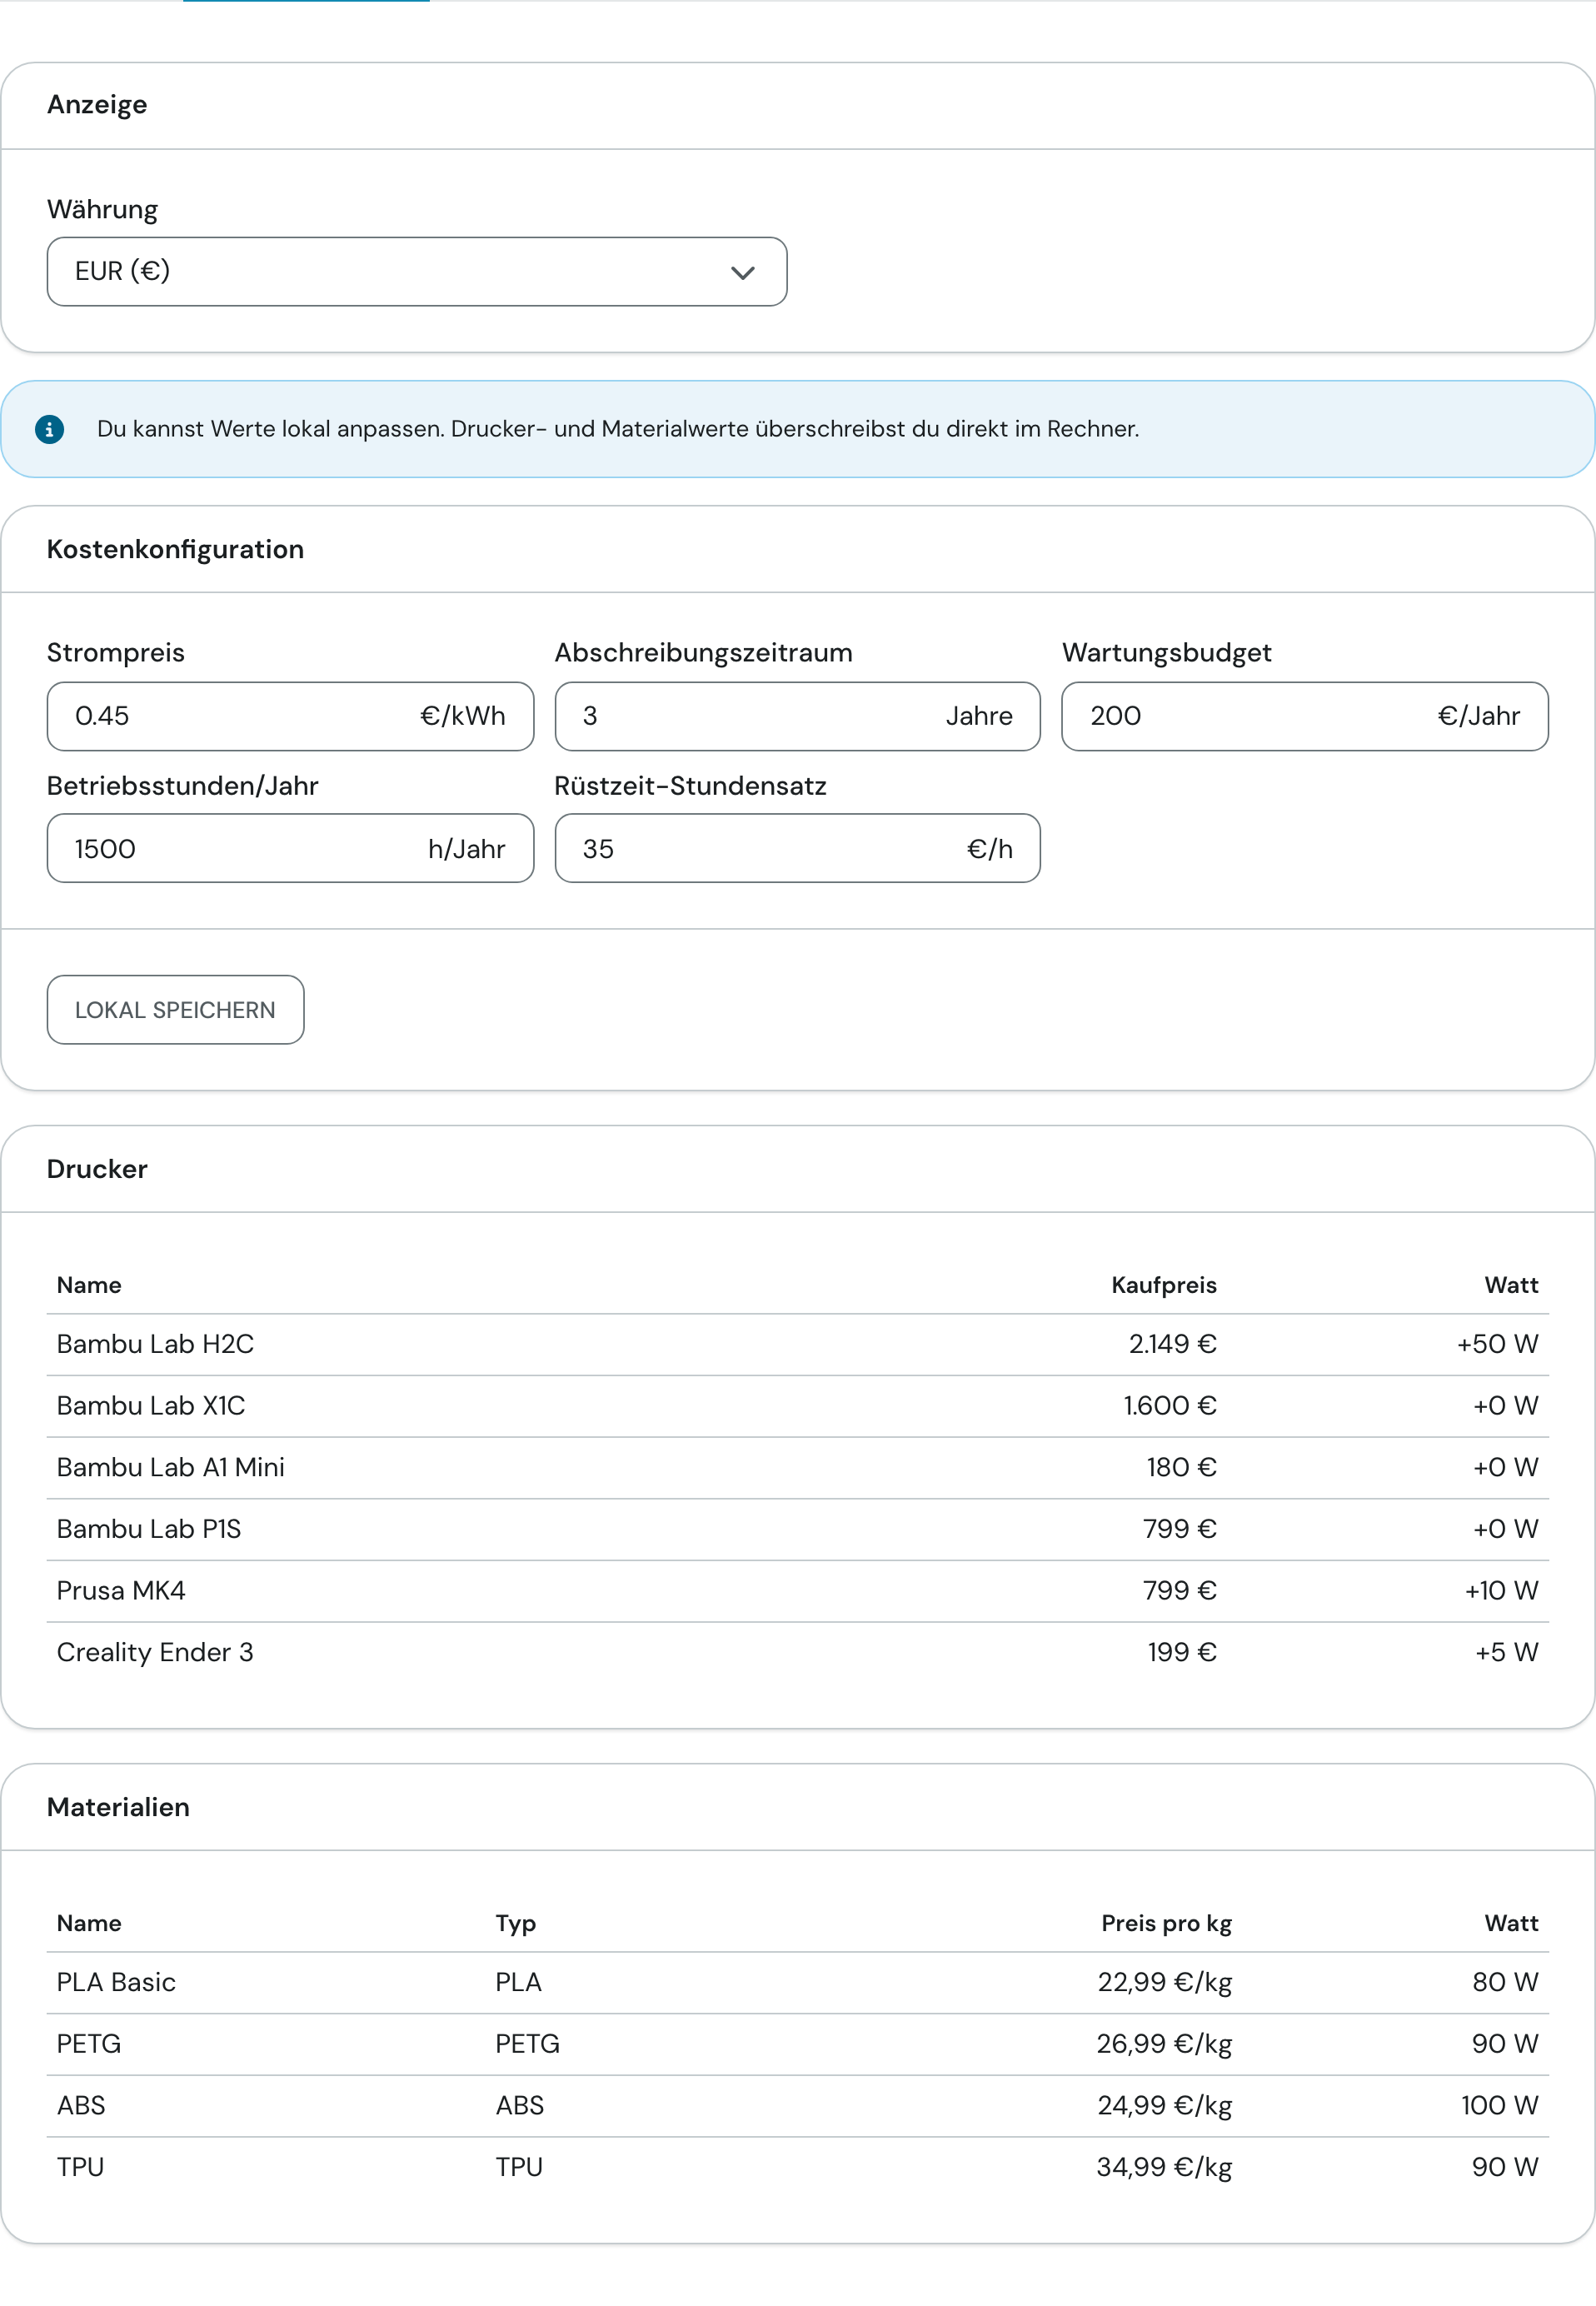Click the Materialien section heading
The height and width of the screenshot is (2306, 1596).
(118, 1808)
